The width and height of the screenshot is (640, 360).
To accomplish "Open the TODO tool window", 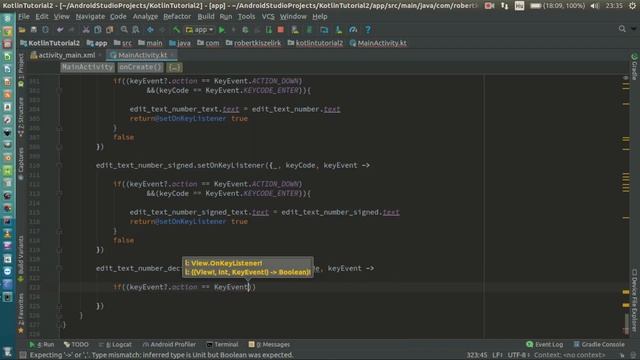I will 76,344.
